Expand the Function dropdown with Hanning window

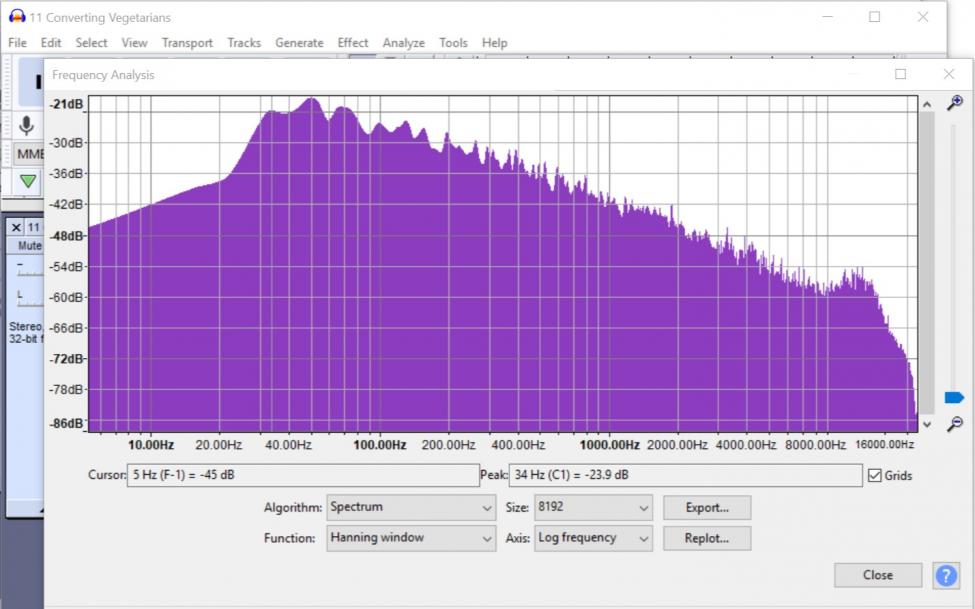(411, 538)
